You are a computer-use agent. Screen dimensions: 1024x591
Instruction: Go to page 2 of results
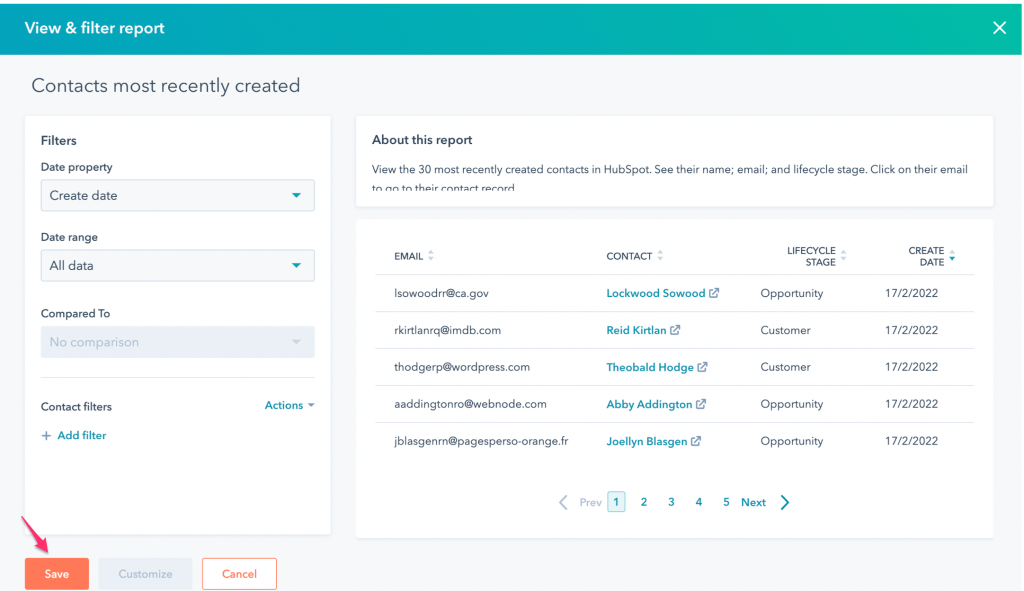point(644,502)
